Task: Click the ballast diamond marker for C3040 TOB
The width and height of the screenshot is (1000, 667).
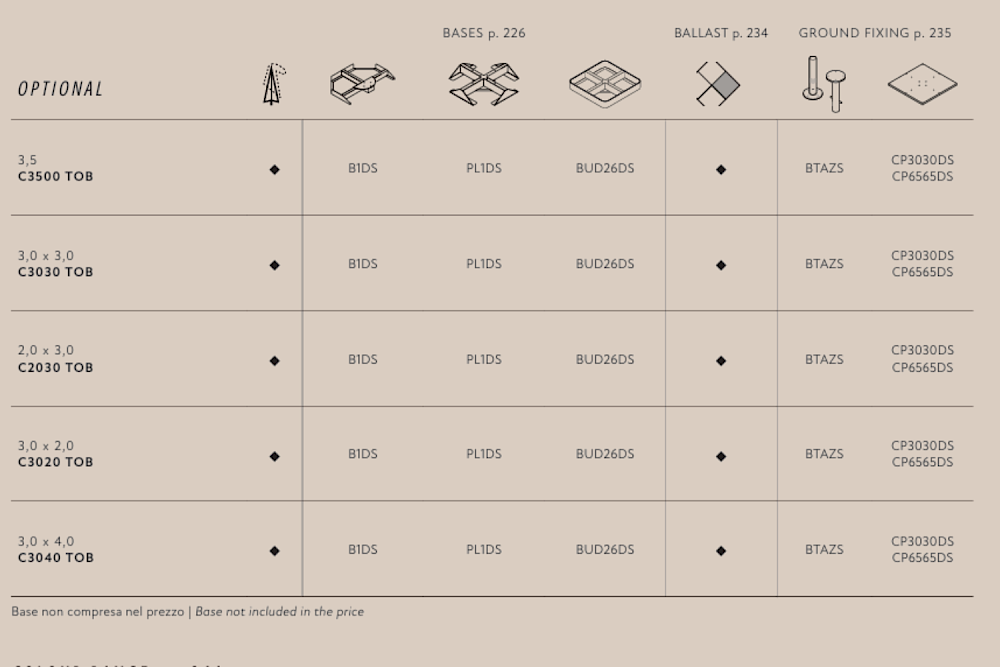Action: coord(721,550)
